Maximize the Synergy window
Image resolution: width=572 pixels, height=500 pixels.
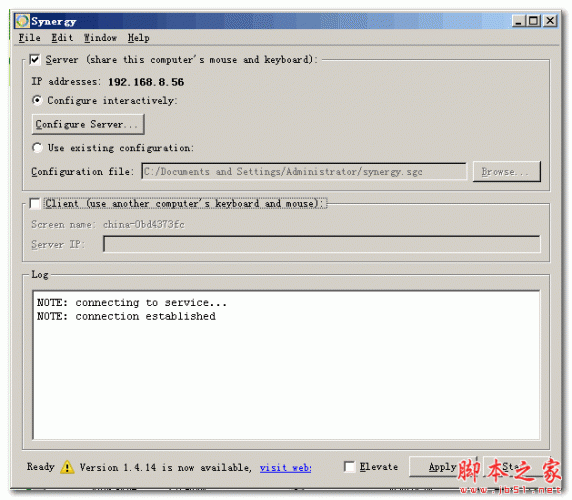point(533,21)
